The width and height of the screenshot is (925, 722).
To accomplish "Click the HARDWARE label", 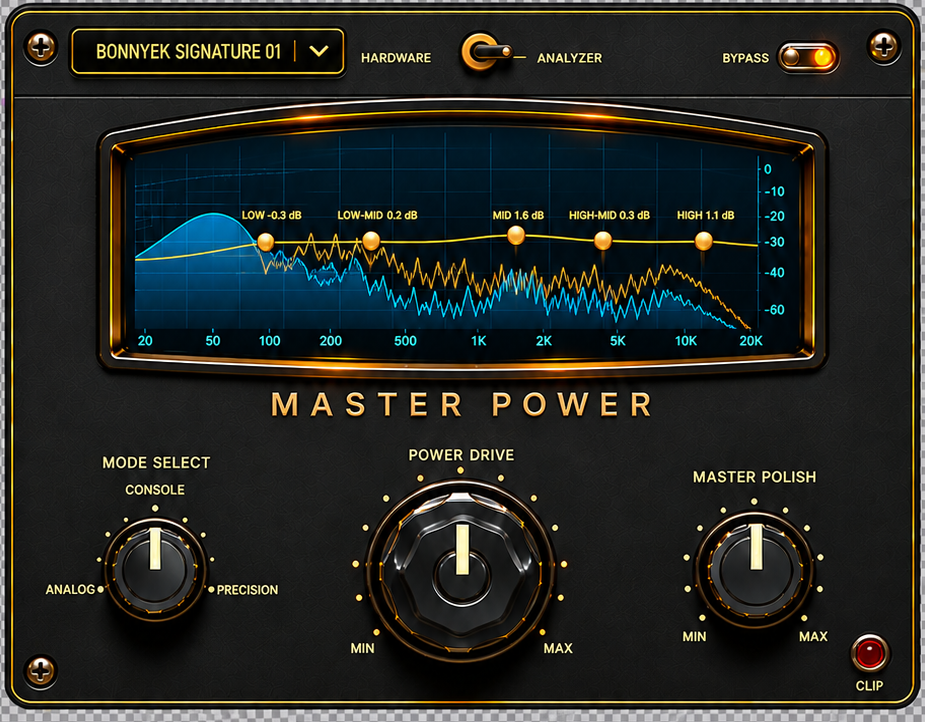I will click(396, 58).
